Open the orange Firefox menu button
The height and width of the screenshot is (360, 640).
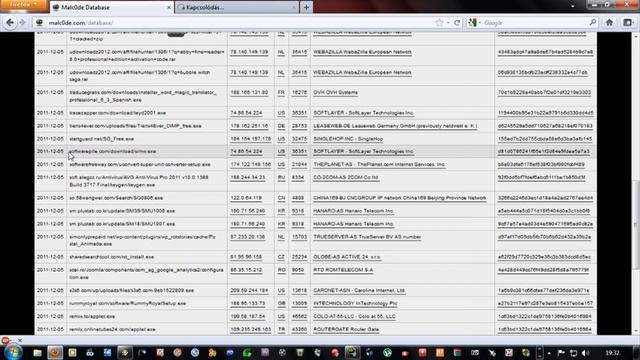[23, 4]
